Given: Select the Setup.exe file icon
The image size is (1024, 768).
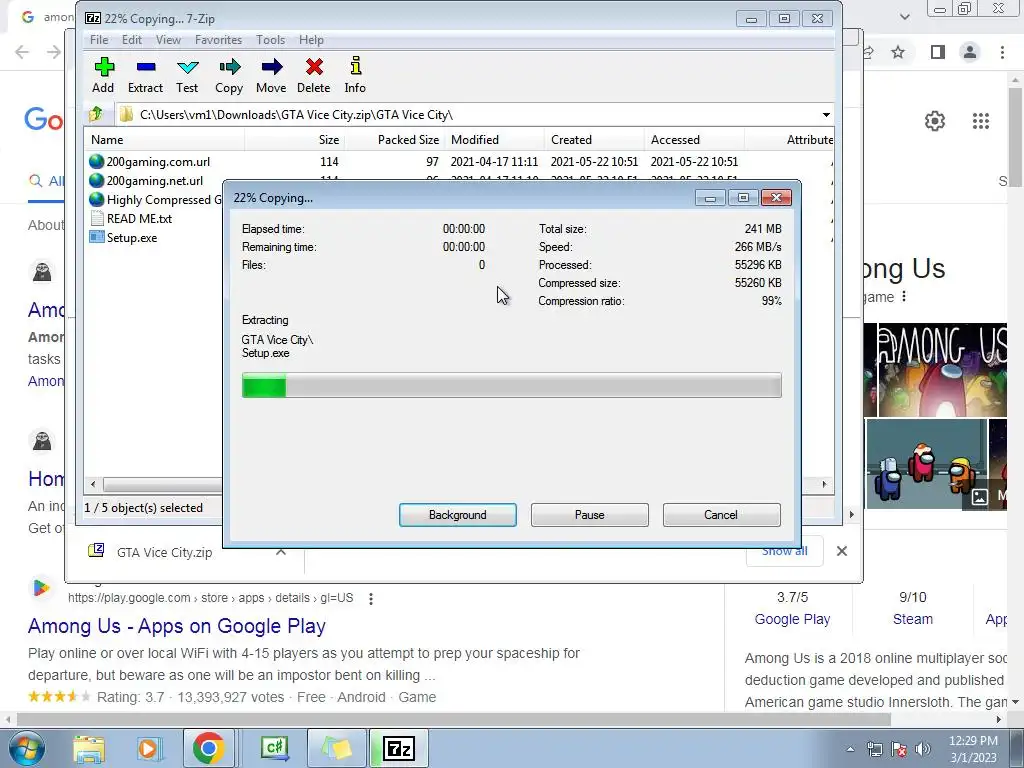Looking at the screenshot, I should click(x=97, y=237).
